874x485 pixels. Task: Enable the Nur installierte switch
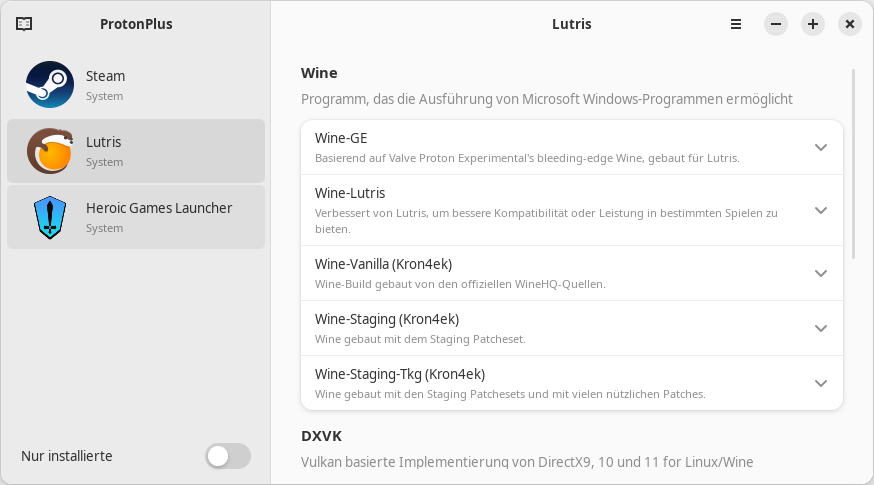click(x=227, y=456)
